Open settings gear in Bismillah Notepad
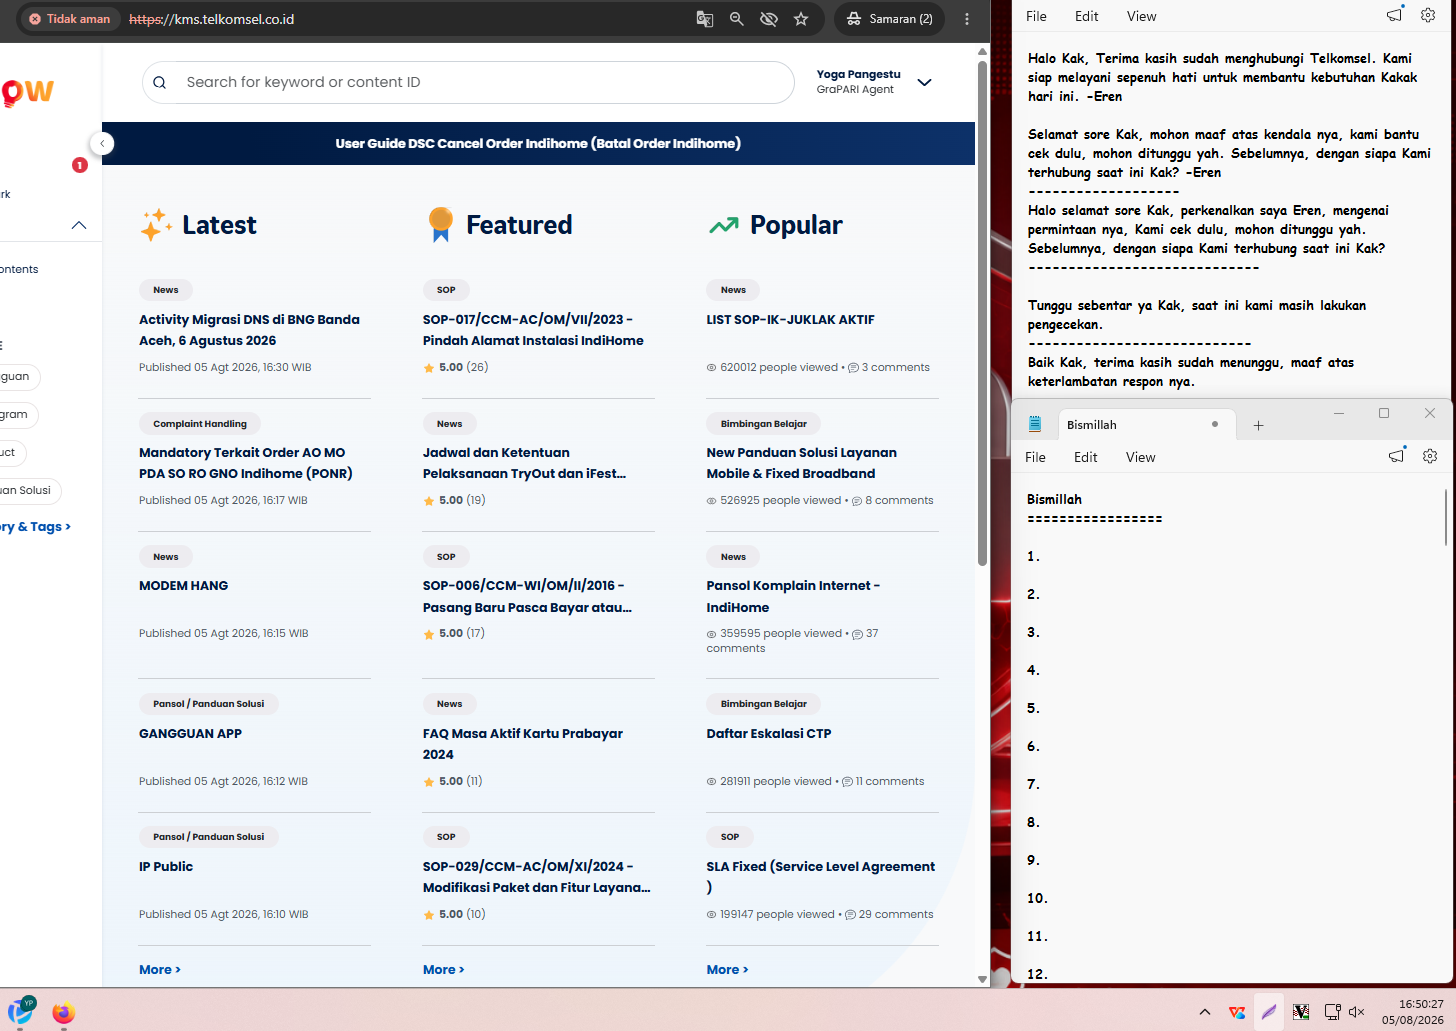 [1430, 456]
